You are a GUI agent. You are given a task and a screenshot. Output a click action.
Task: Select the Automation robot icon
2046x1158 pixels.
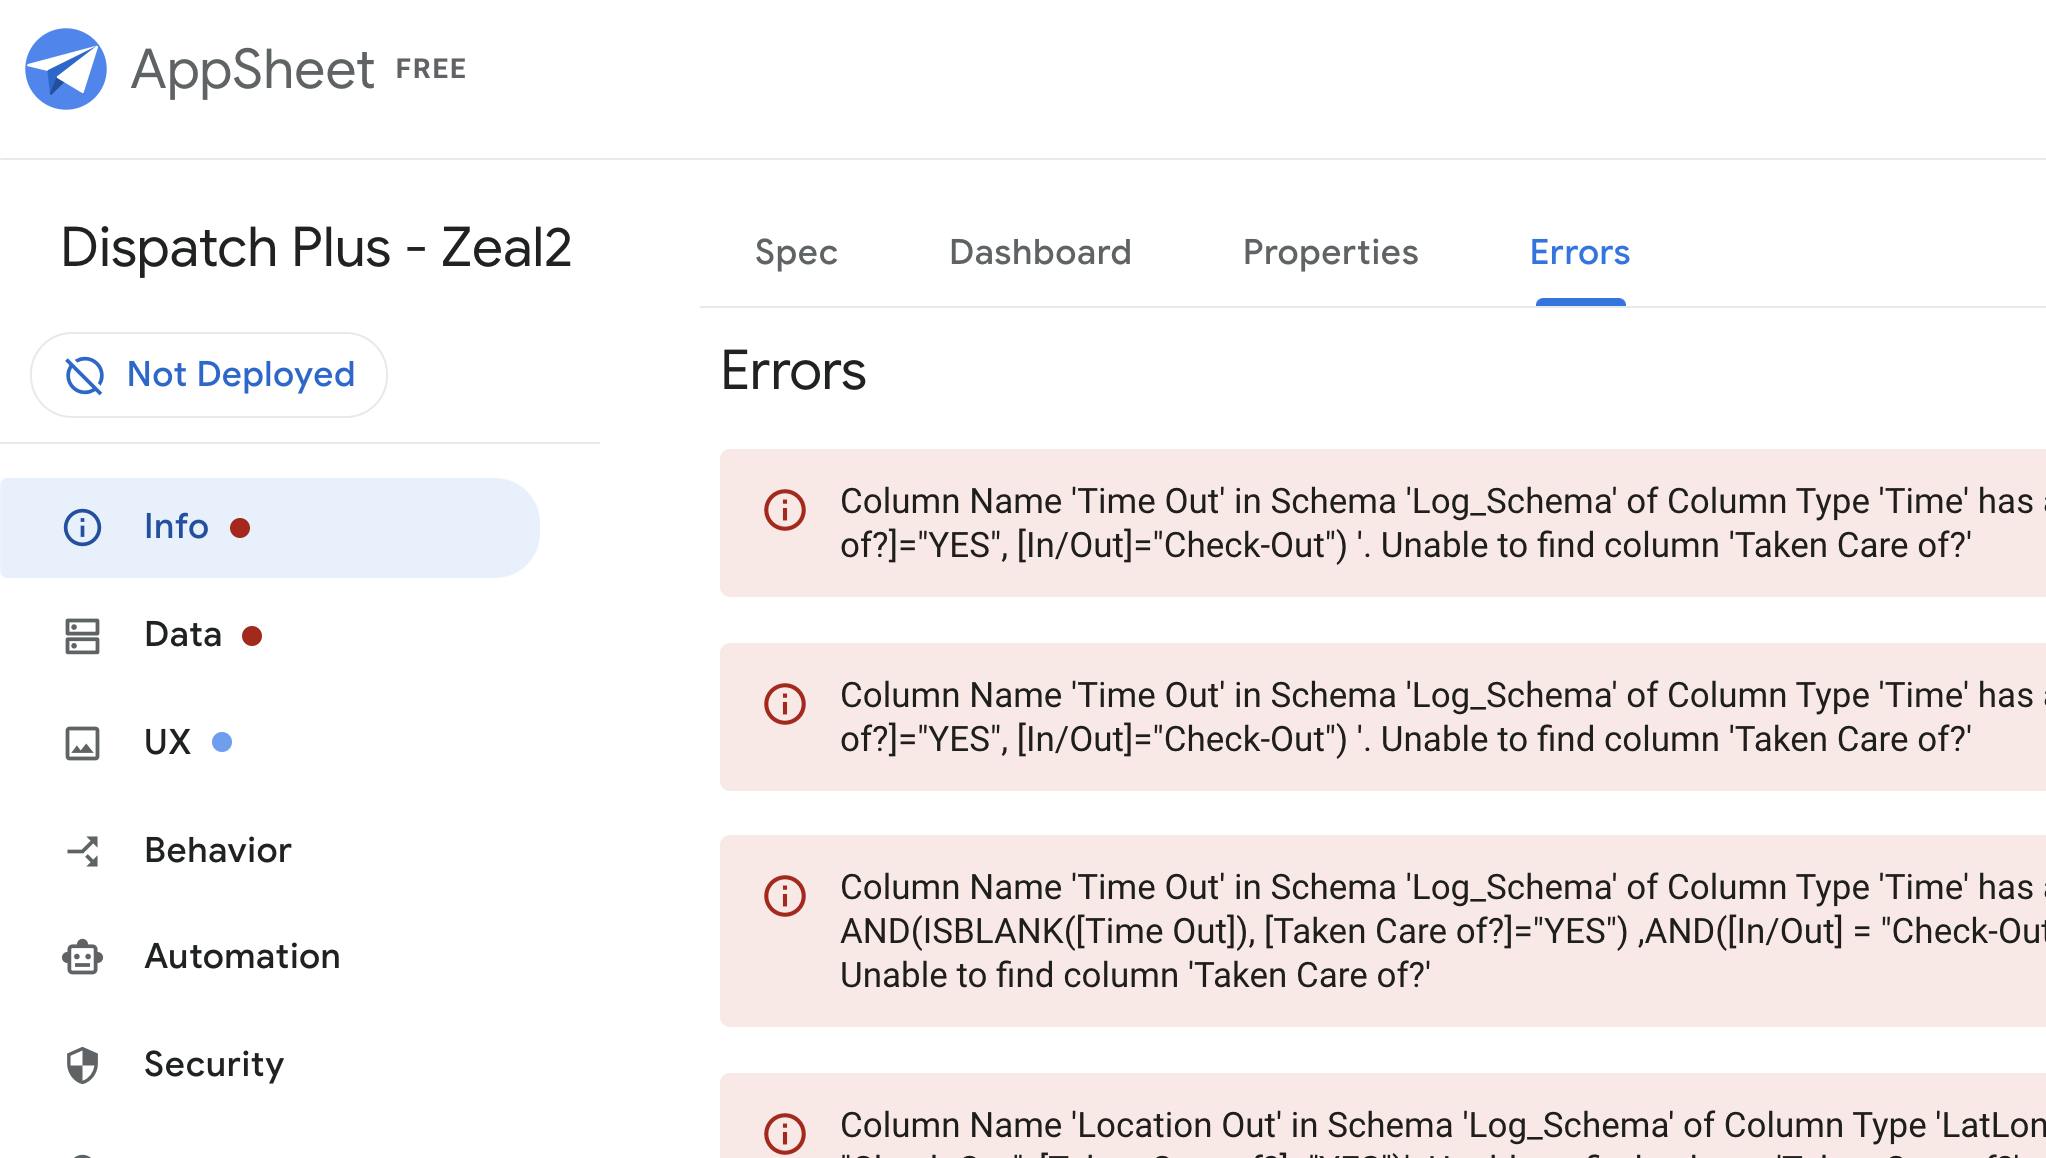(82, 957)
